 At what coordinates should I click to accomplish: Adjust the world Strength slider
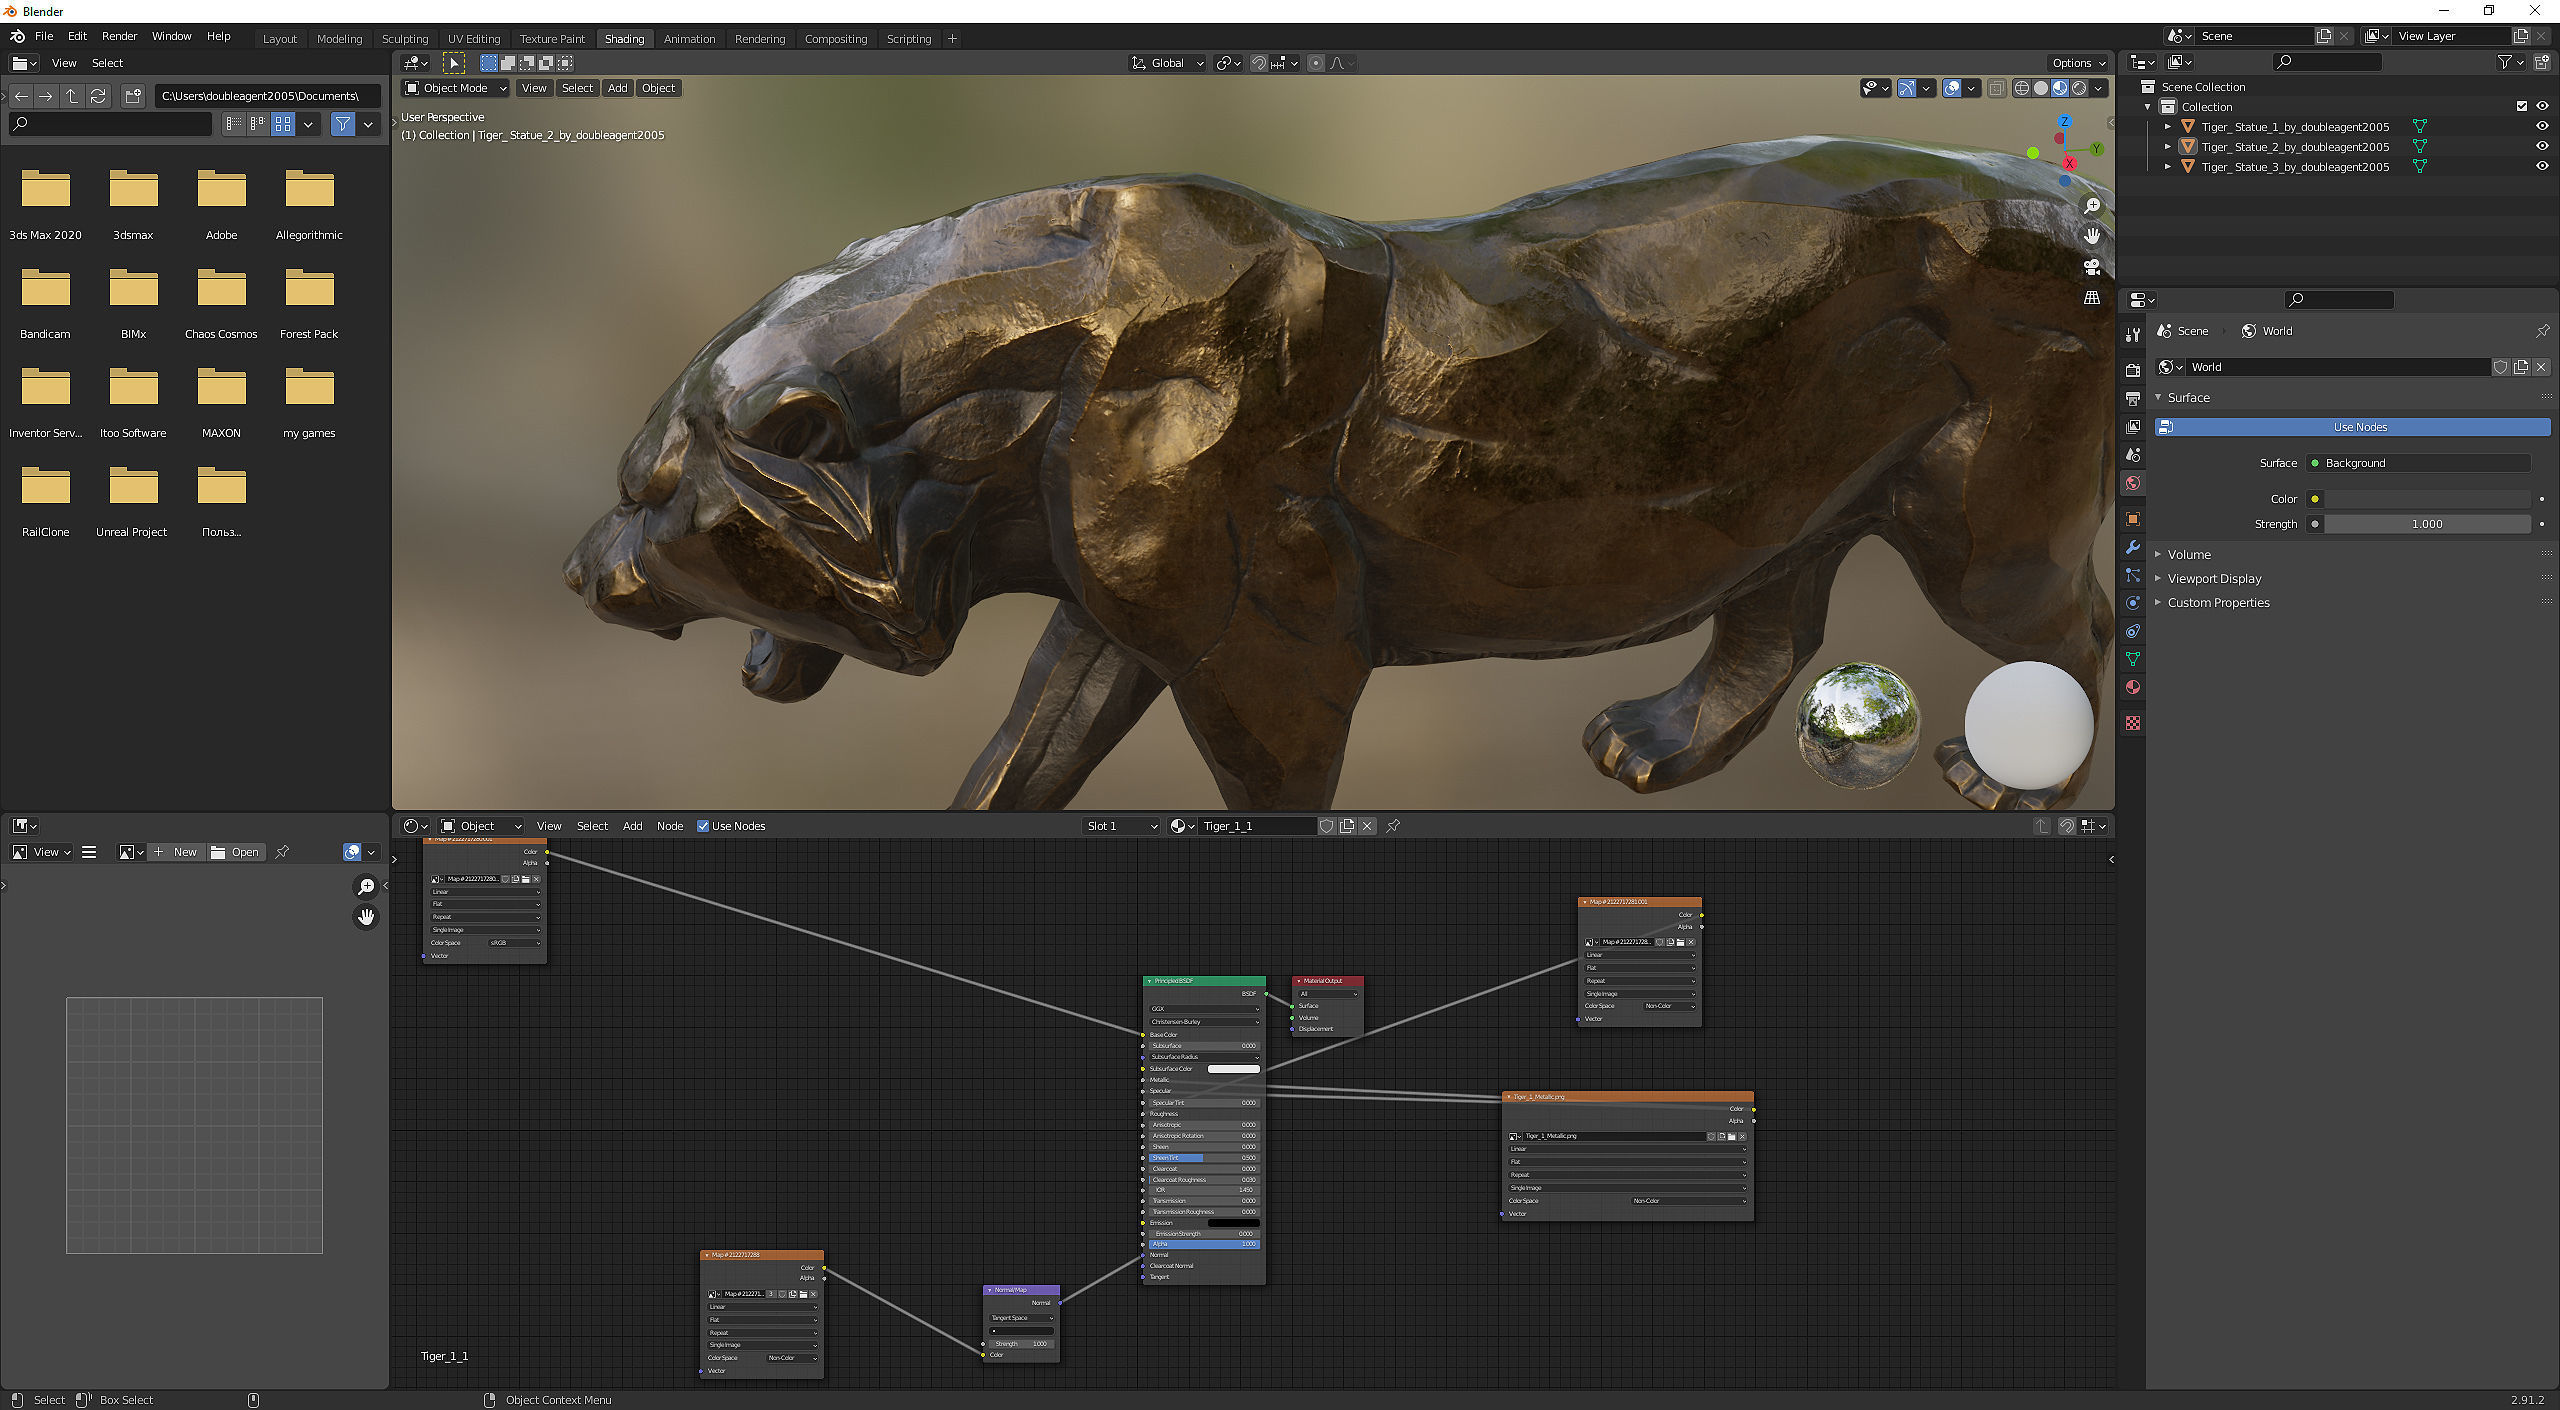[2426, 524]
